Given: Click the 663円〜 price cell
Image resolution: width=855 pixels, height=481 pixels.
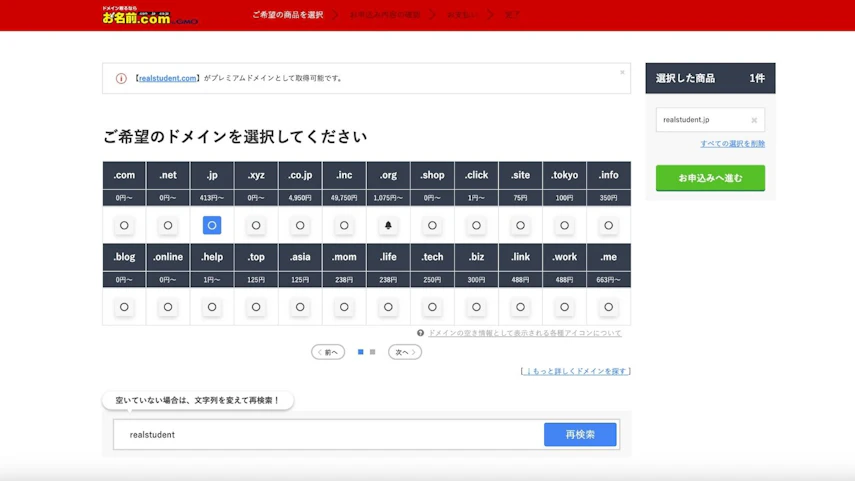Looking at the screenshot, I should click(x=609, y=280).
